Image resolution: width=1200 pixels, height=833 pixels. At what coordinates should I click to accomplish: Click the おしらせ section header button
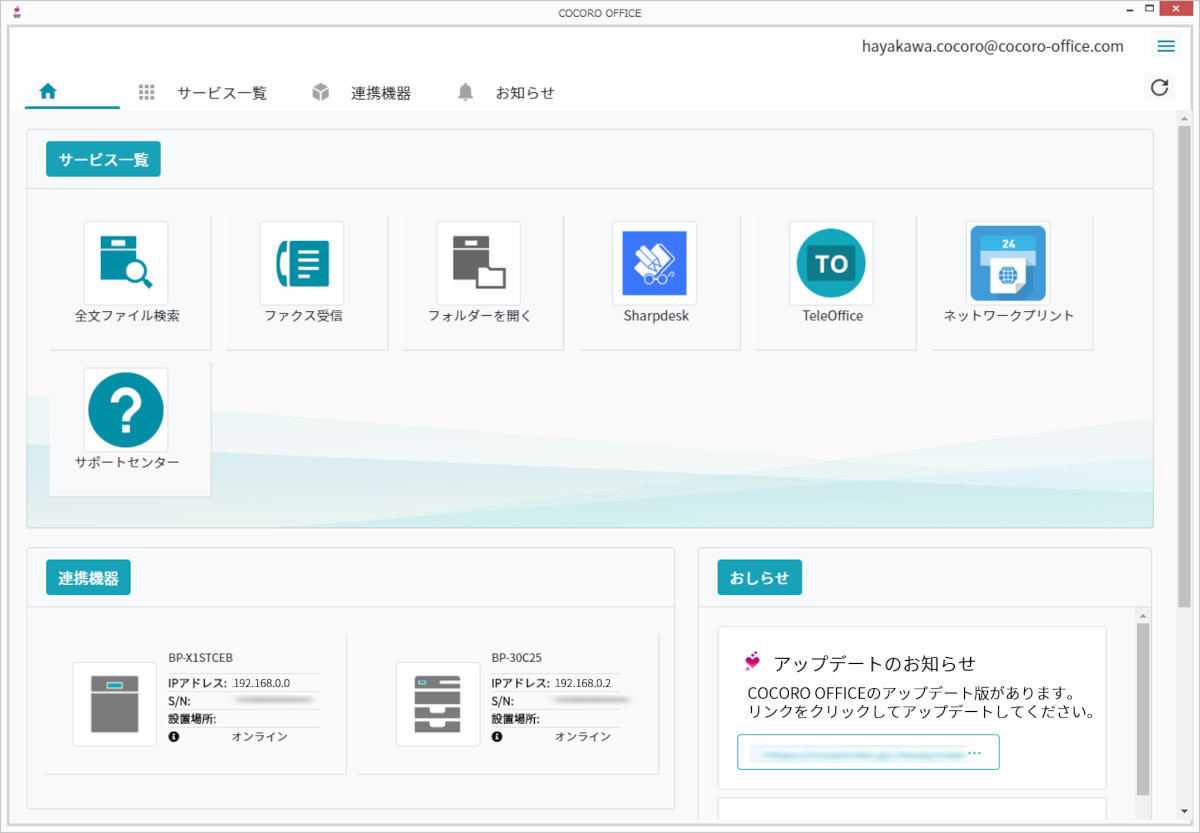759,578
